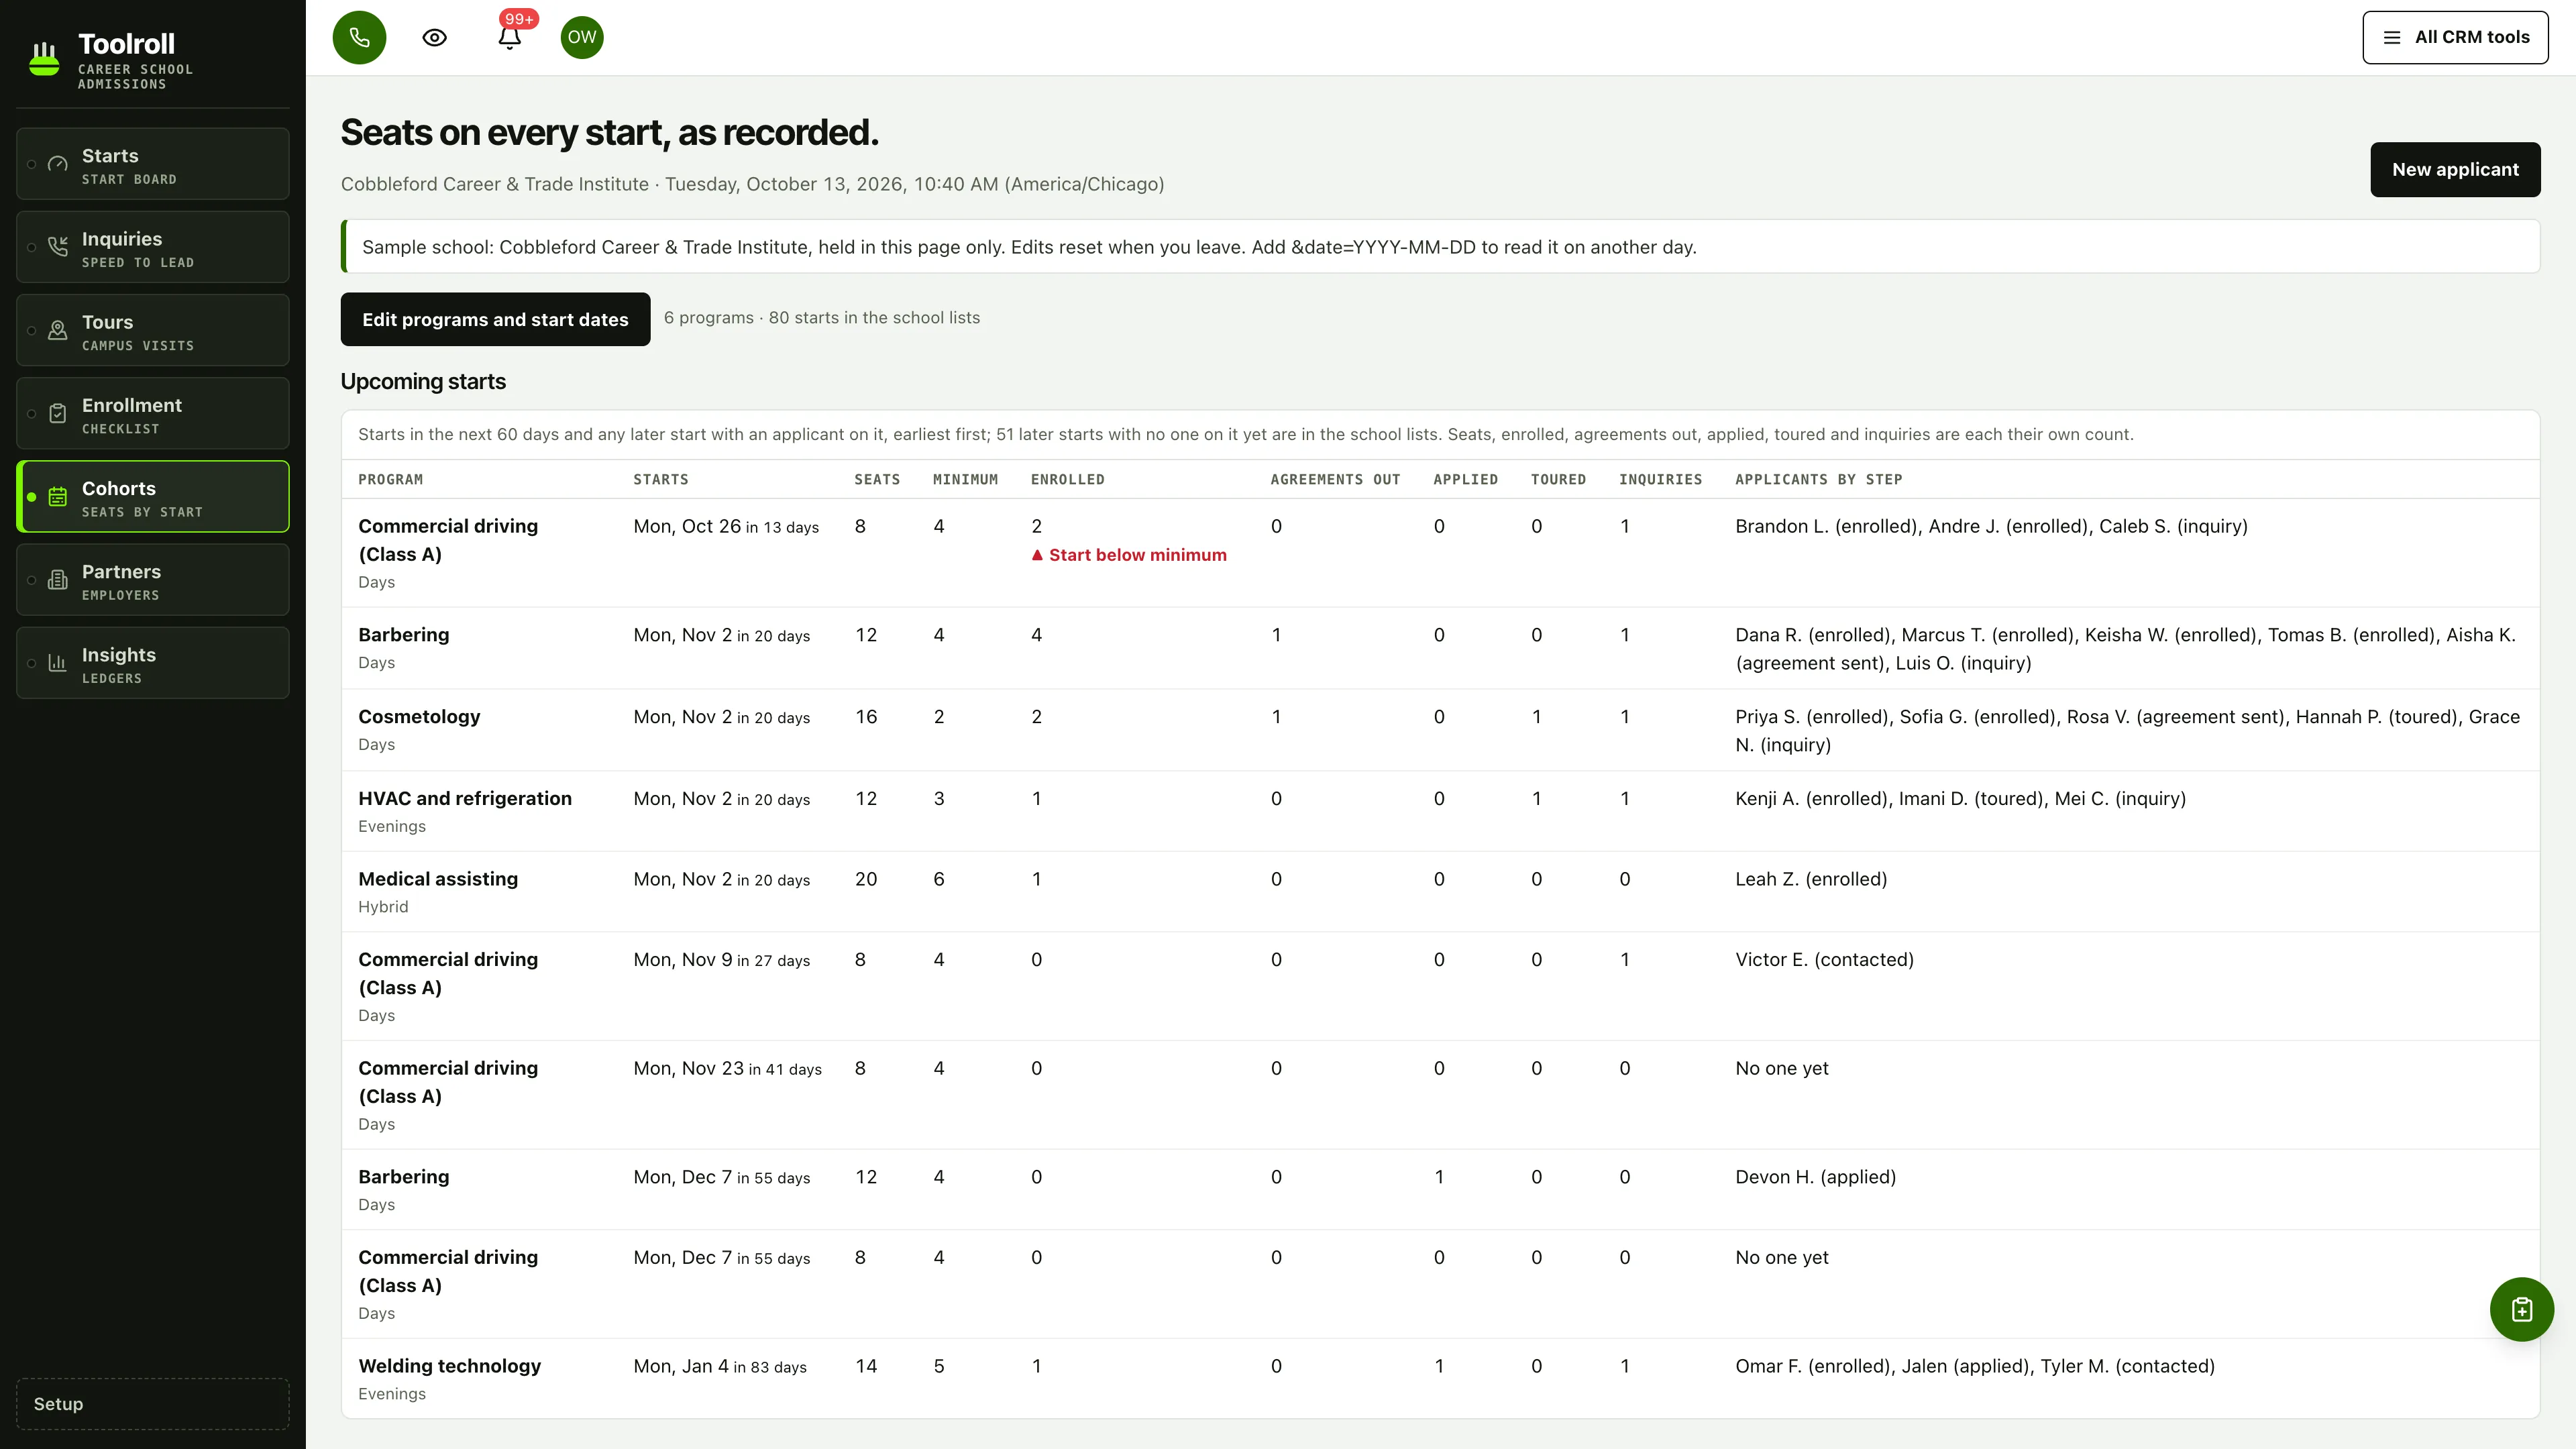2576x1449 pixels.
Task: Click 'Leah Z. (enrolled)' applicant text
Action: 1811,879
